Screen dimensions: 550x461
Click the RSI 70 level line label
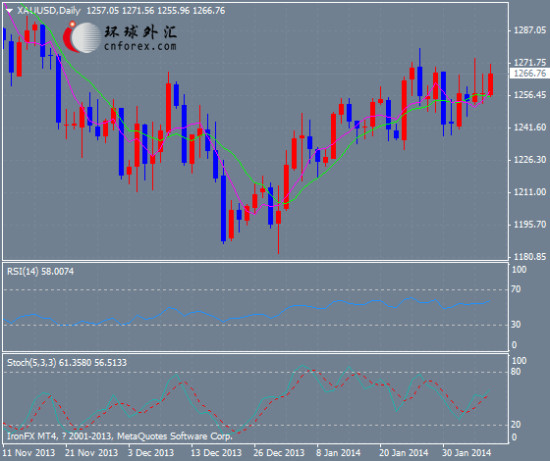(516, 289)
